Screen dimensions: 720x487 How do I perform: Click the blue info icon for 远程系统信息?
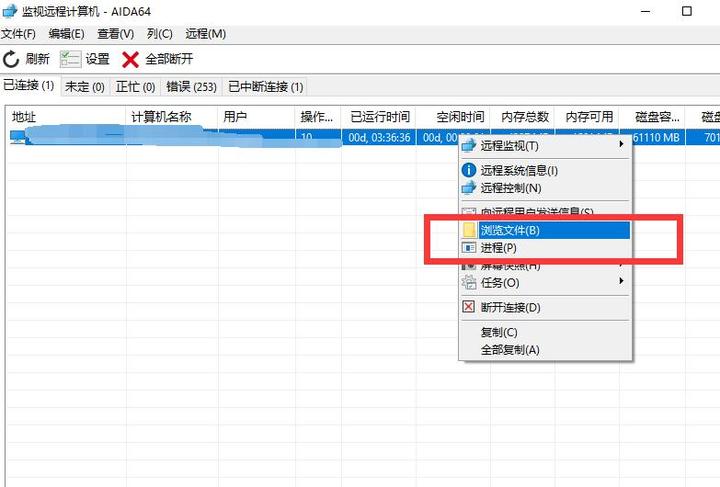tap(468, 170)
